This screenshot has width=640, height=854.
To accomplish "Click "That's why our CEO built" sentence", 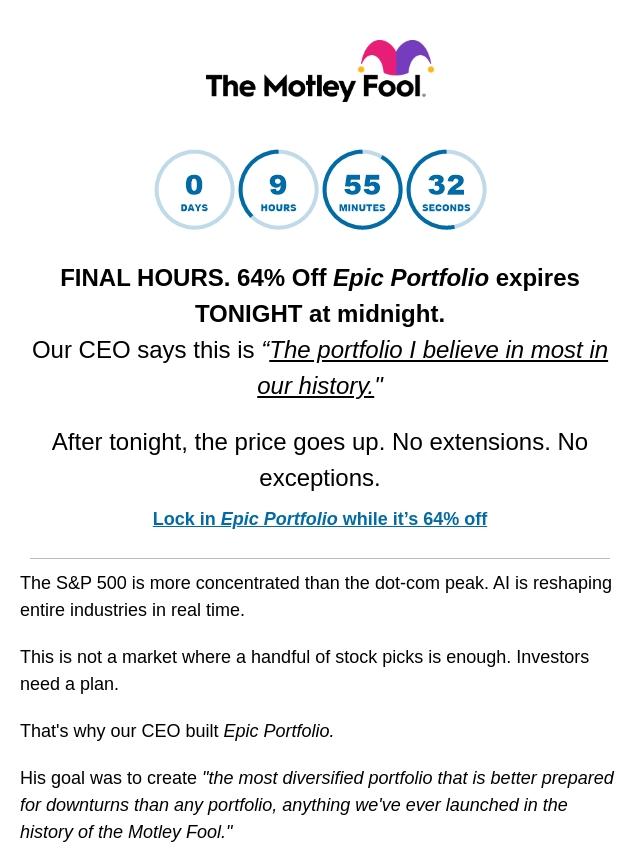I will [x=120, y=731].
